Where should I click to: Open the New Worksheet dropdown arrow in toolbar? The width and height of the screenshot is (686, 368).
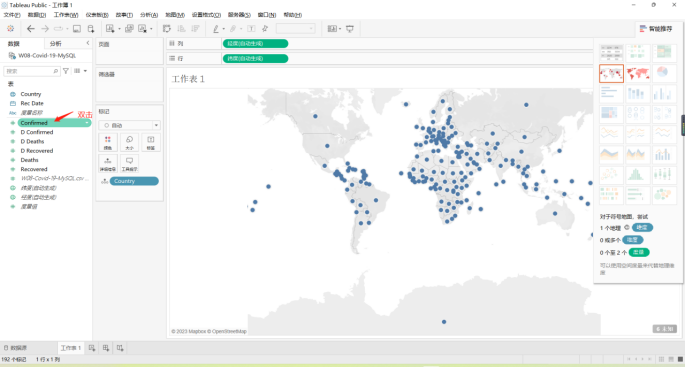(x=119, y=29)
